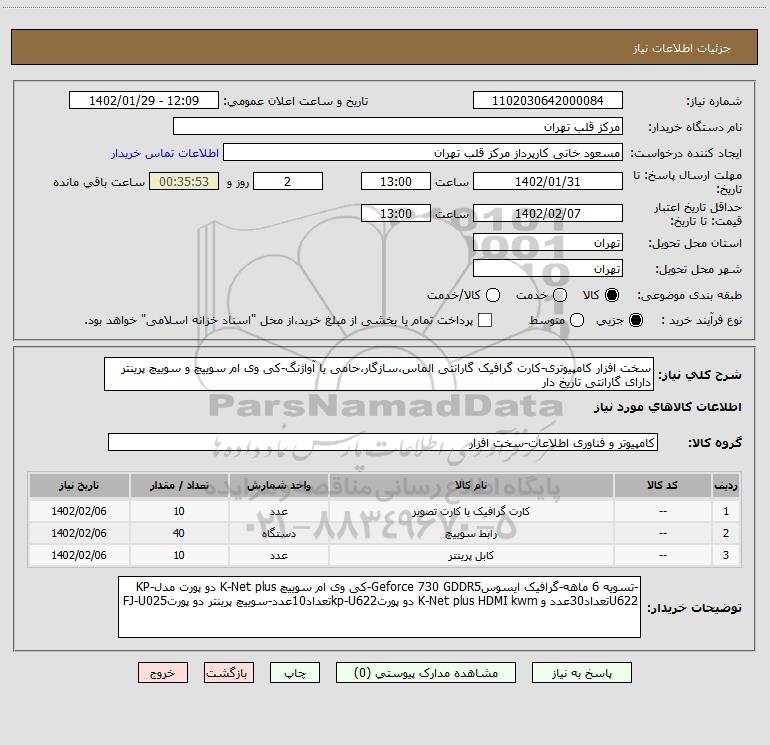
Task: Click the request creator field مسعود خانی
Action: pos(423,153)
